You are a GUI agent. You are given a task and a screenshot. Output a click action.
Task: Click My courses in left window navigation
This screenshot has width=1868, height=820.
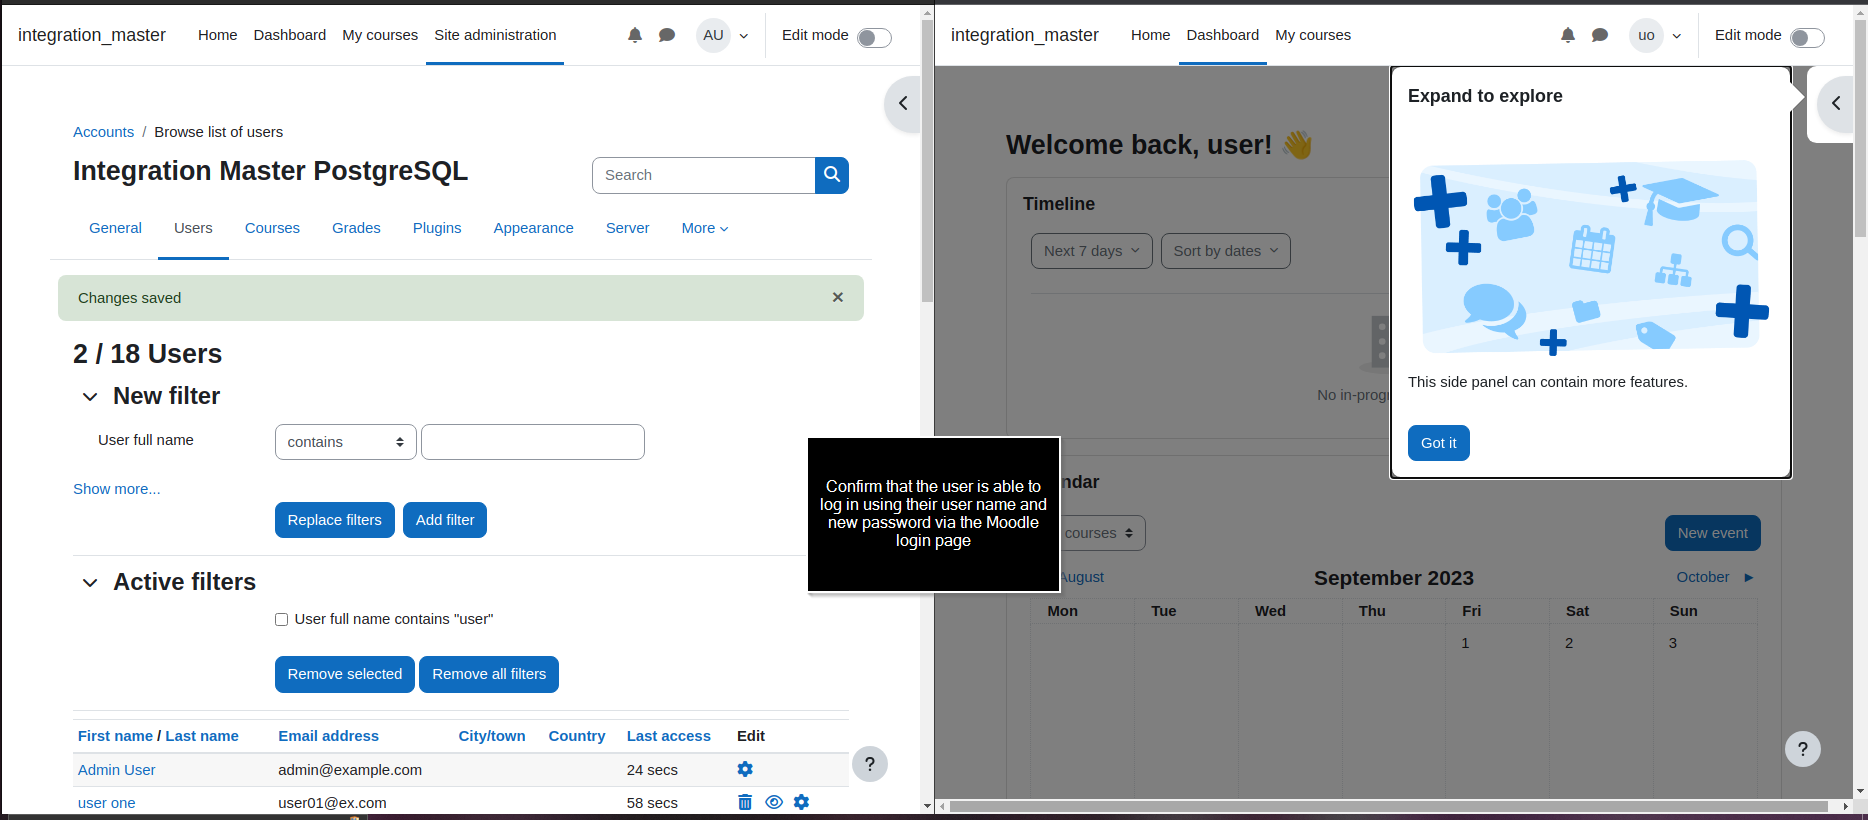click(380, 35)
